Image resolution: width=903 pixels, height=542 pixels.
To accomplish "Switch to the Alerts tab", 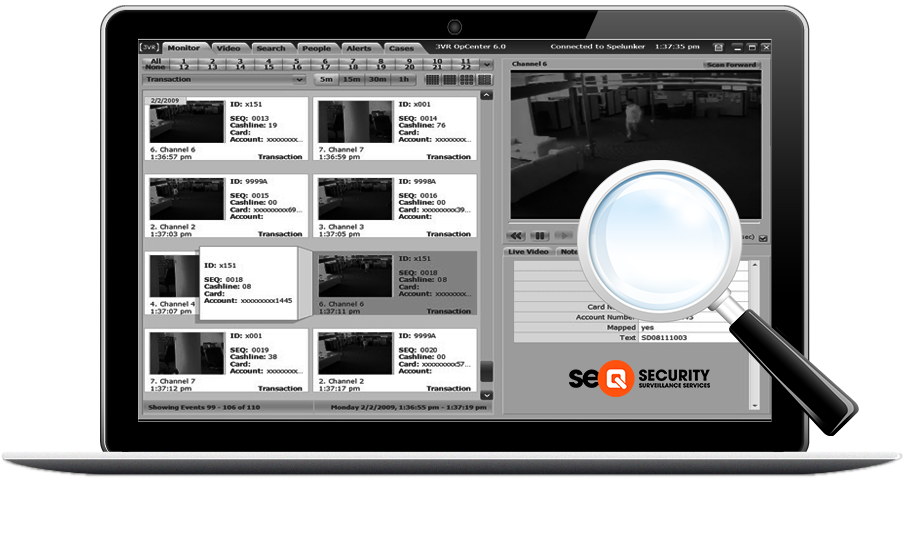I will [358, 48].
